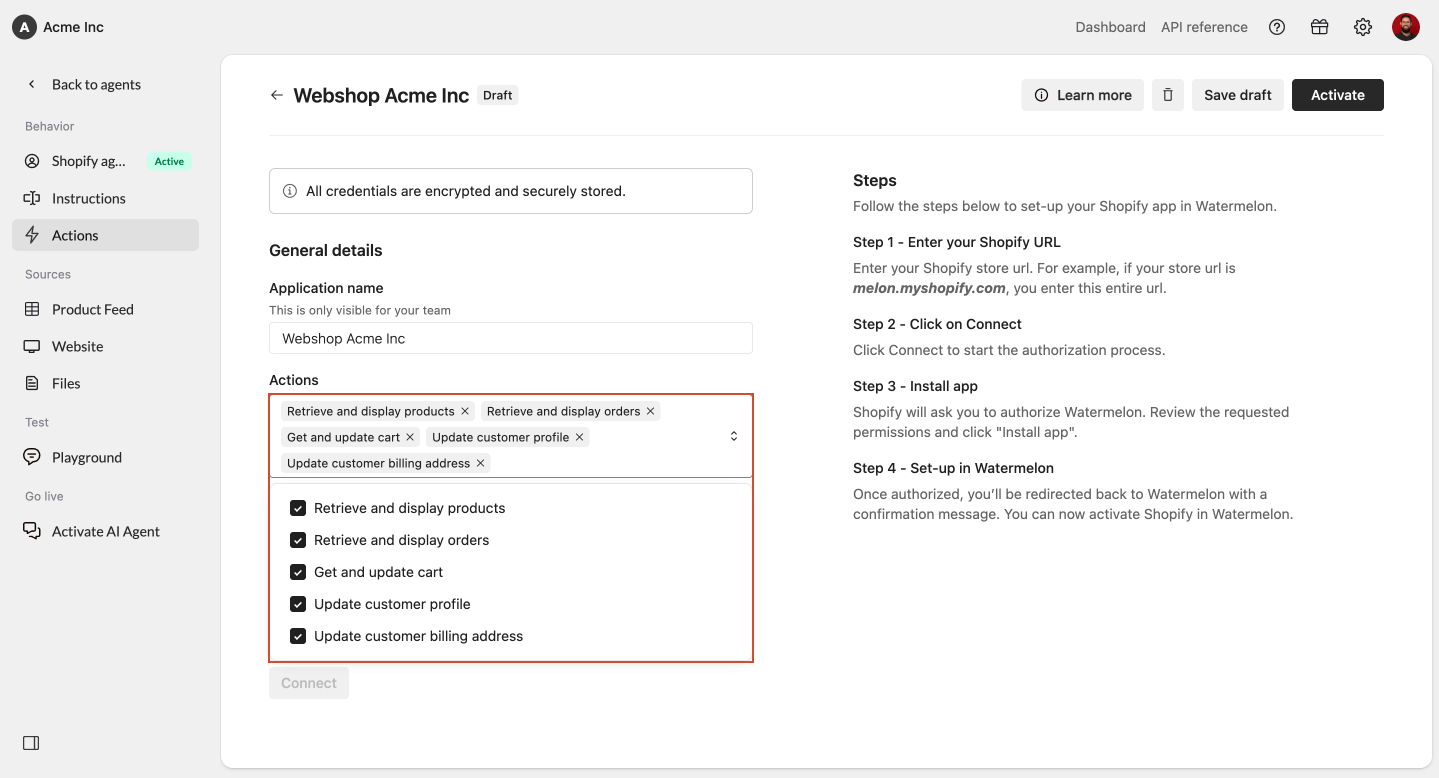Uncheck Retrieve and display products checkbox
The height and width of the screenshot is (778, 1439).
[298, 508]
